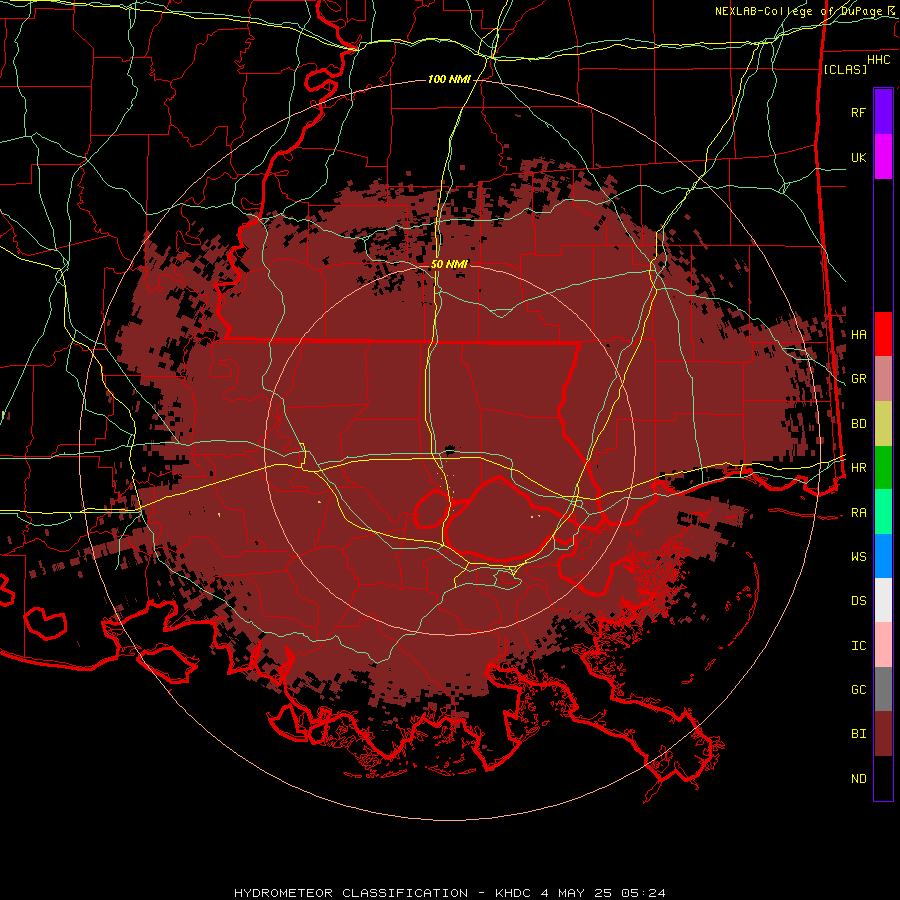
Task: Click the HR legend label
Action: tap(859, 468)
